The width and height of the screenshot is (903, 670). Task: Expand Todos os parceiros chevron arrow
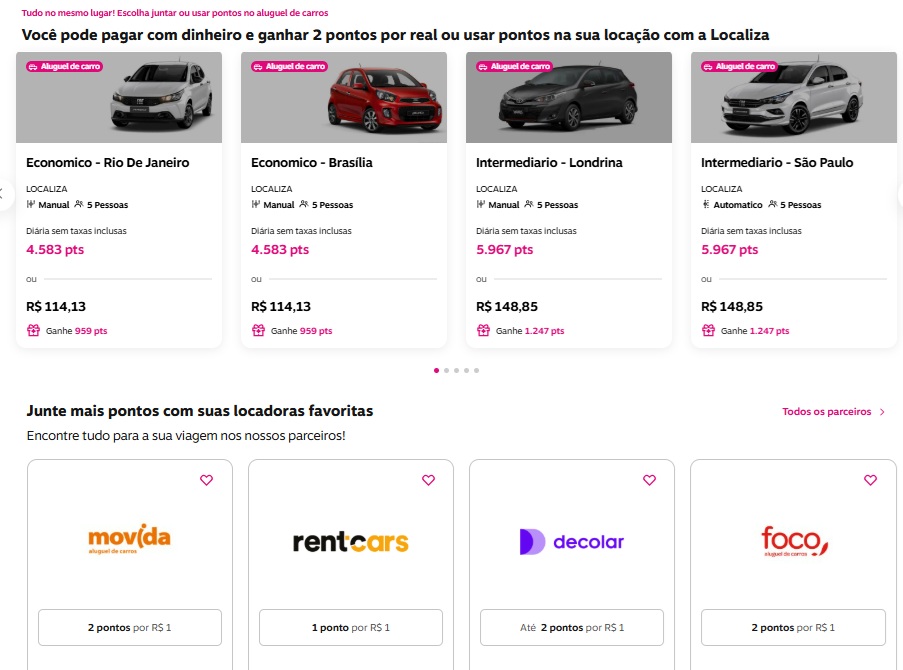[x=882, y=412]
